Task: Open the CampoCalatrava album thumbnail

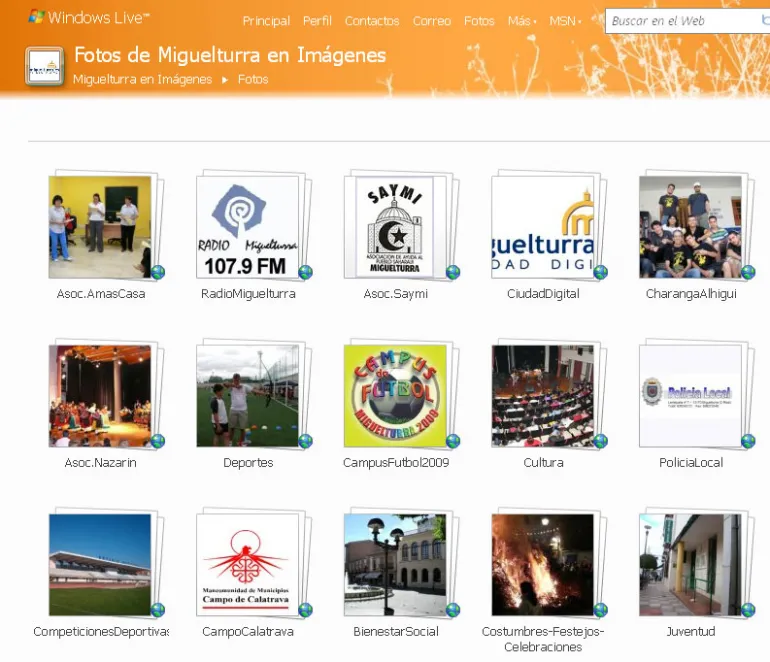Action: (x=247, y=565)
